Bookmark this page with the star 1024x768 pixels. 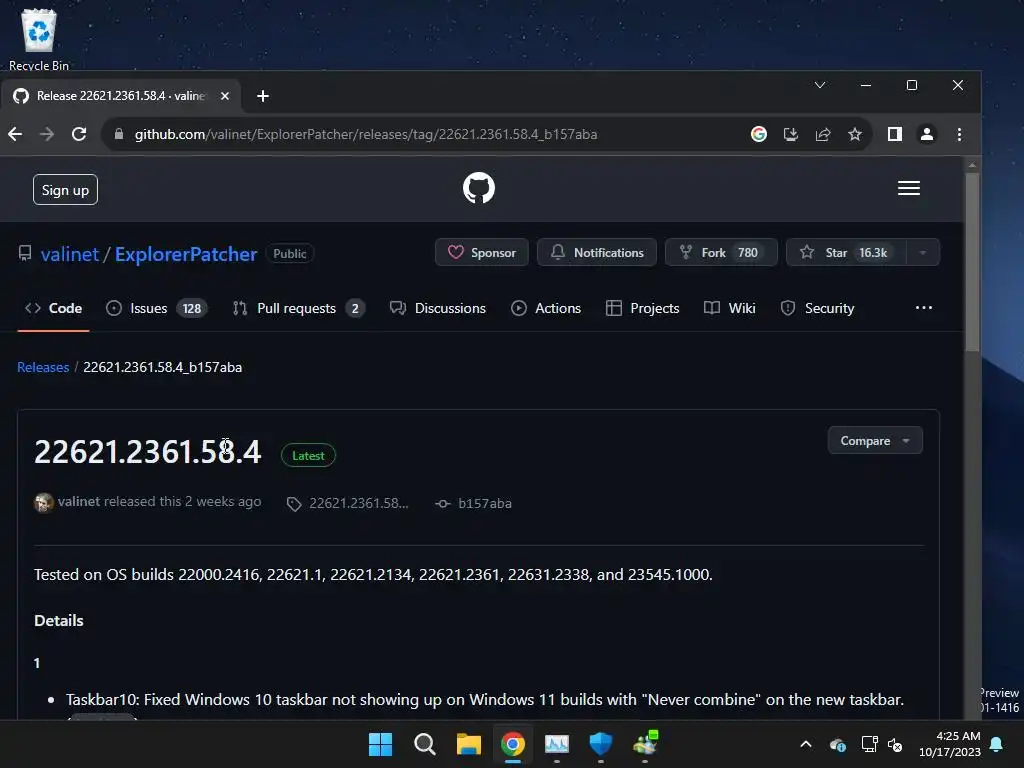click(855, 134)
